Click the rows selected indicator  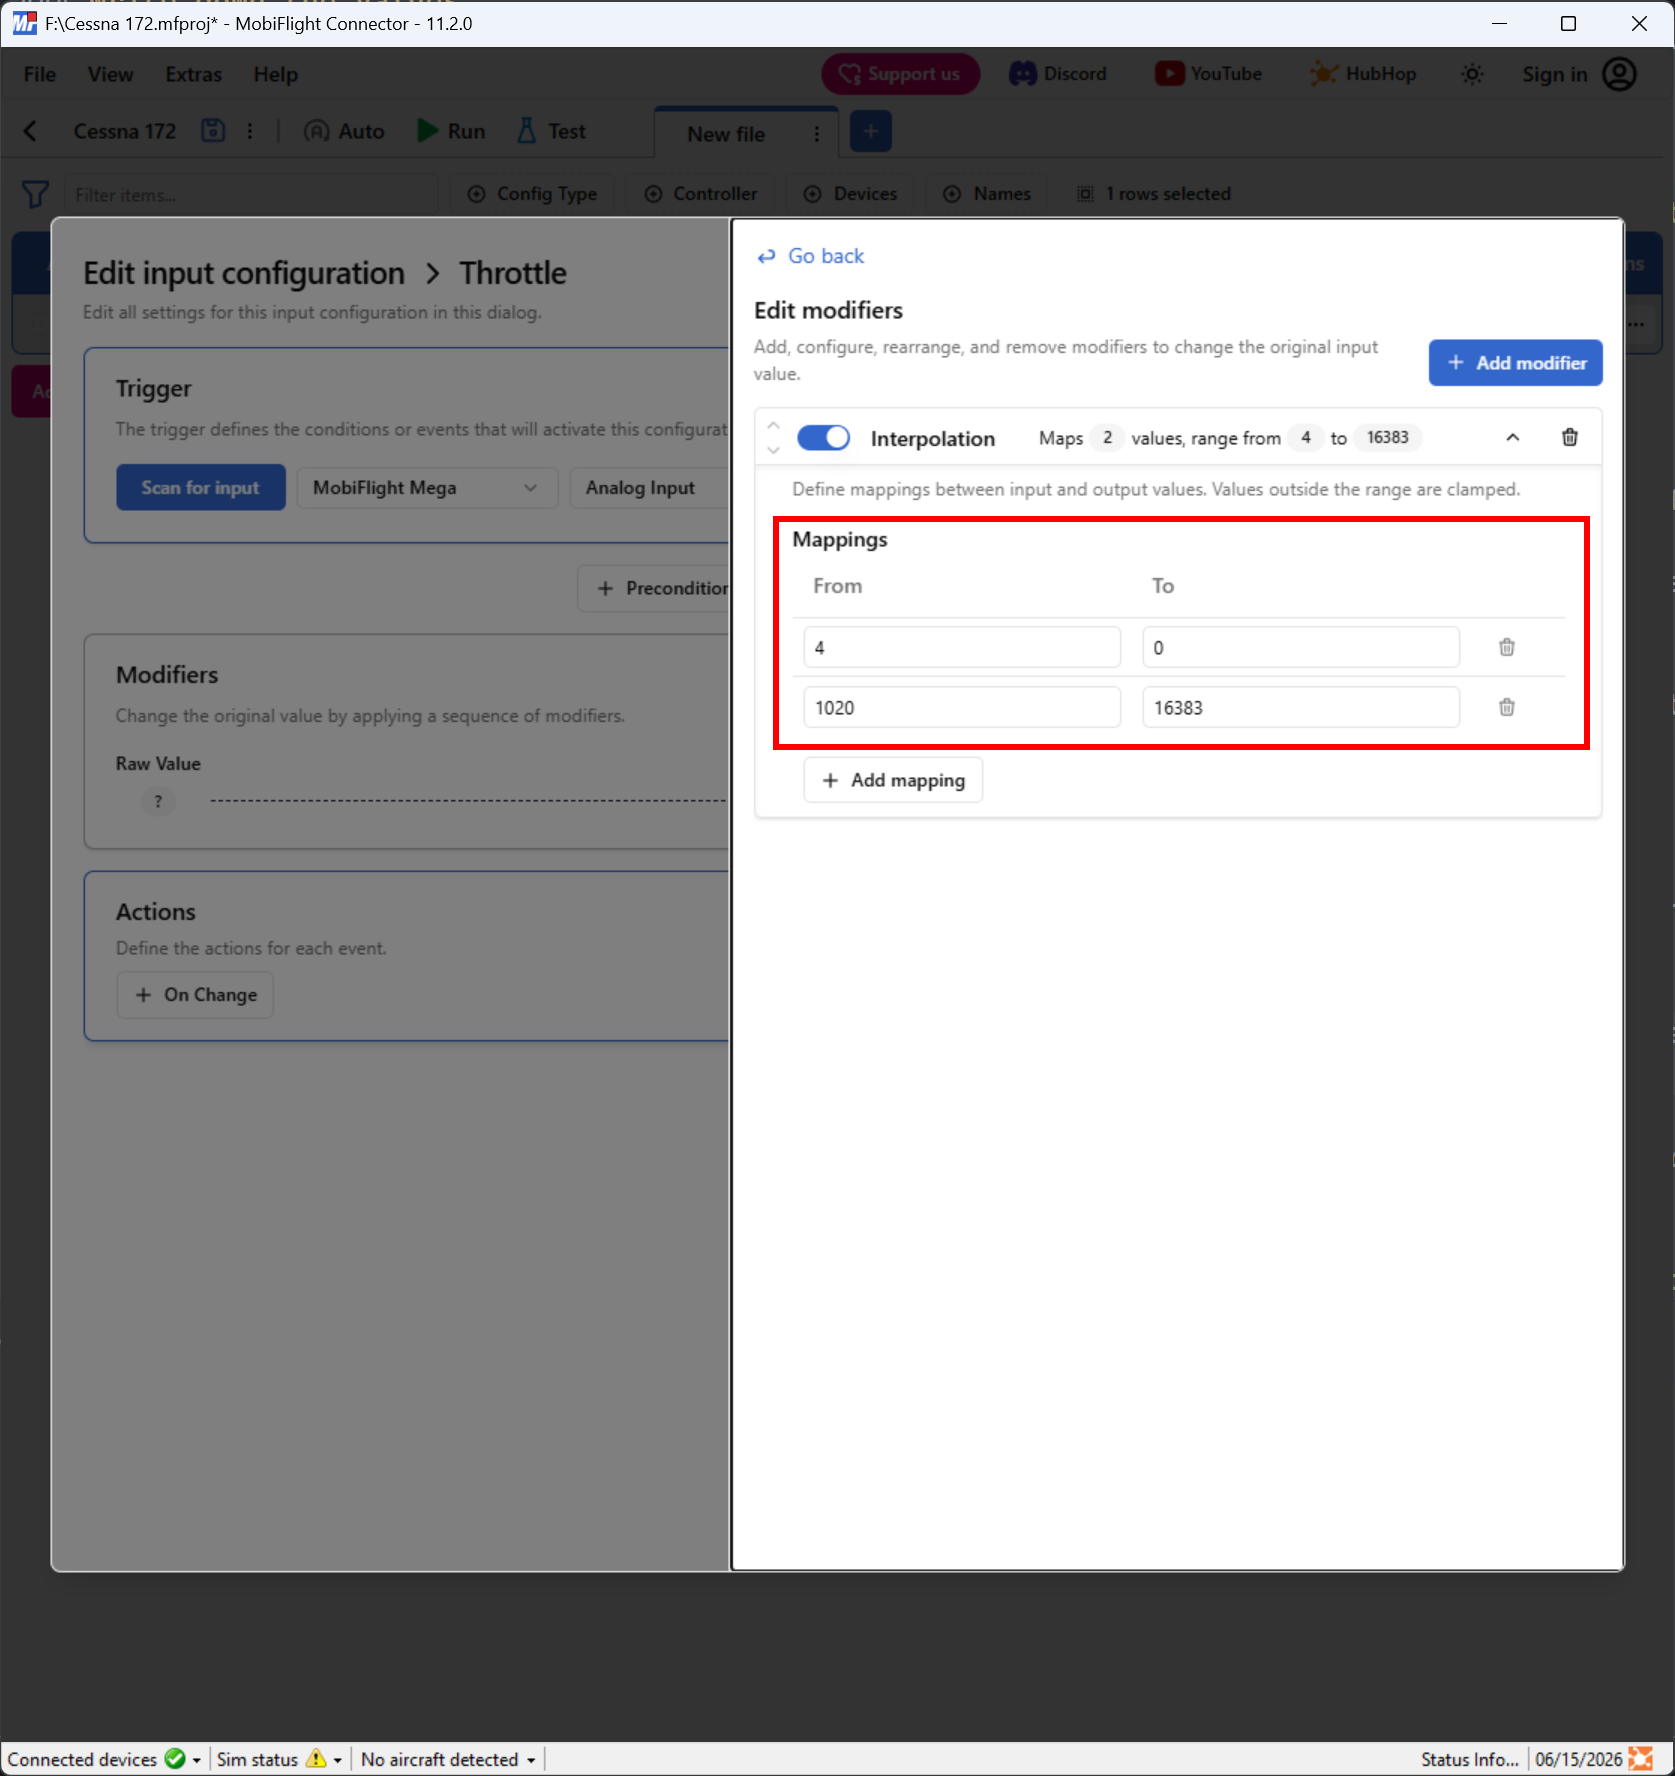pyautogui.click(x=1154, y=194)
